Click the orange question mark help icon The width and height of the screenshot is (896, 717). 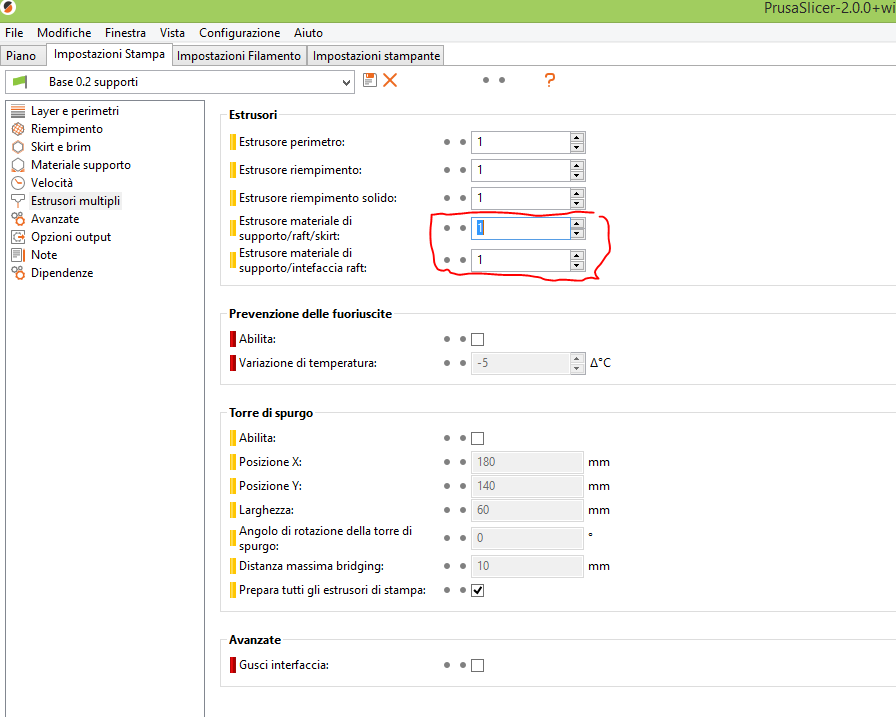[x=549, y=80]
